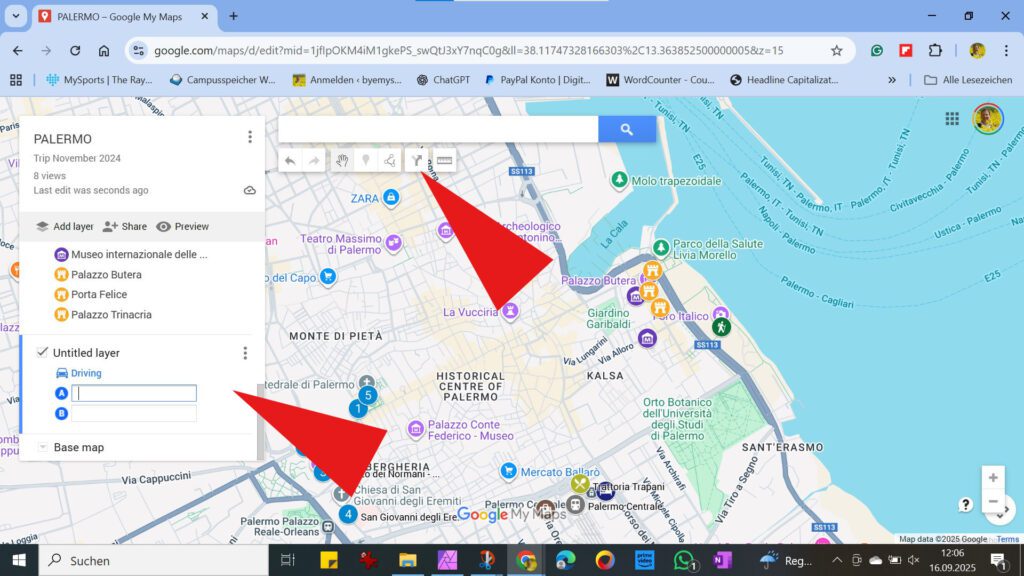Toggle visibility of Untitled layer
The height and width of the screenshot is (576, 1024).
42,352
